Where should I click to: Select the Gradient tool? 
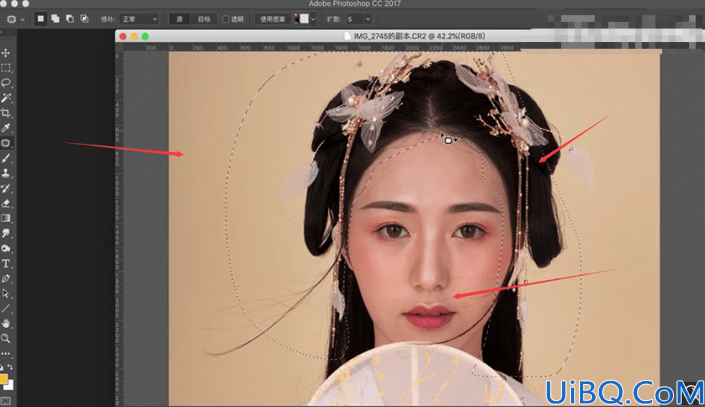6,218
